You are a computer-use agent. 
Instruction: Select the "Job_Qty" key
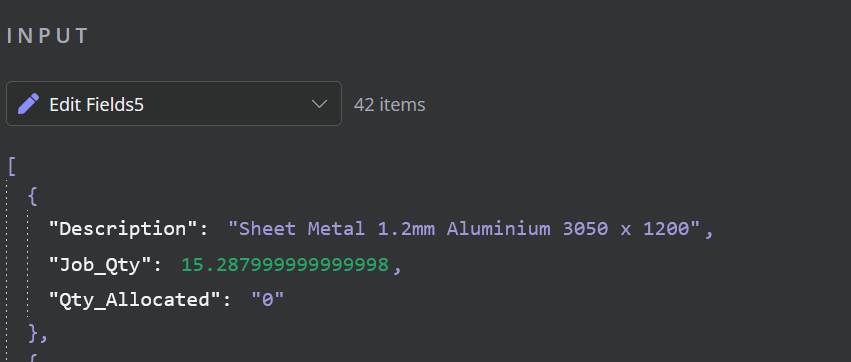[101, 265]
